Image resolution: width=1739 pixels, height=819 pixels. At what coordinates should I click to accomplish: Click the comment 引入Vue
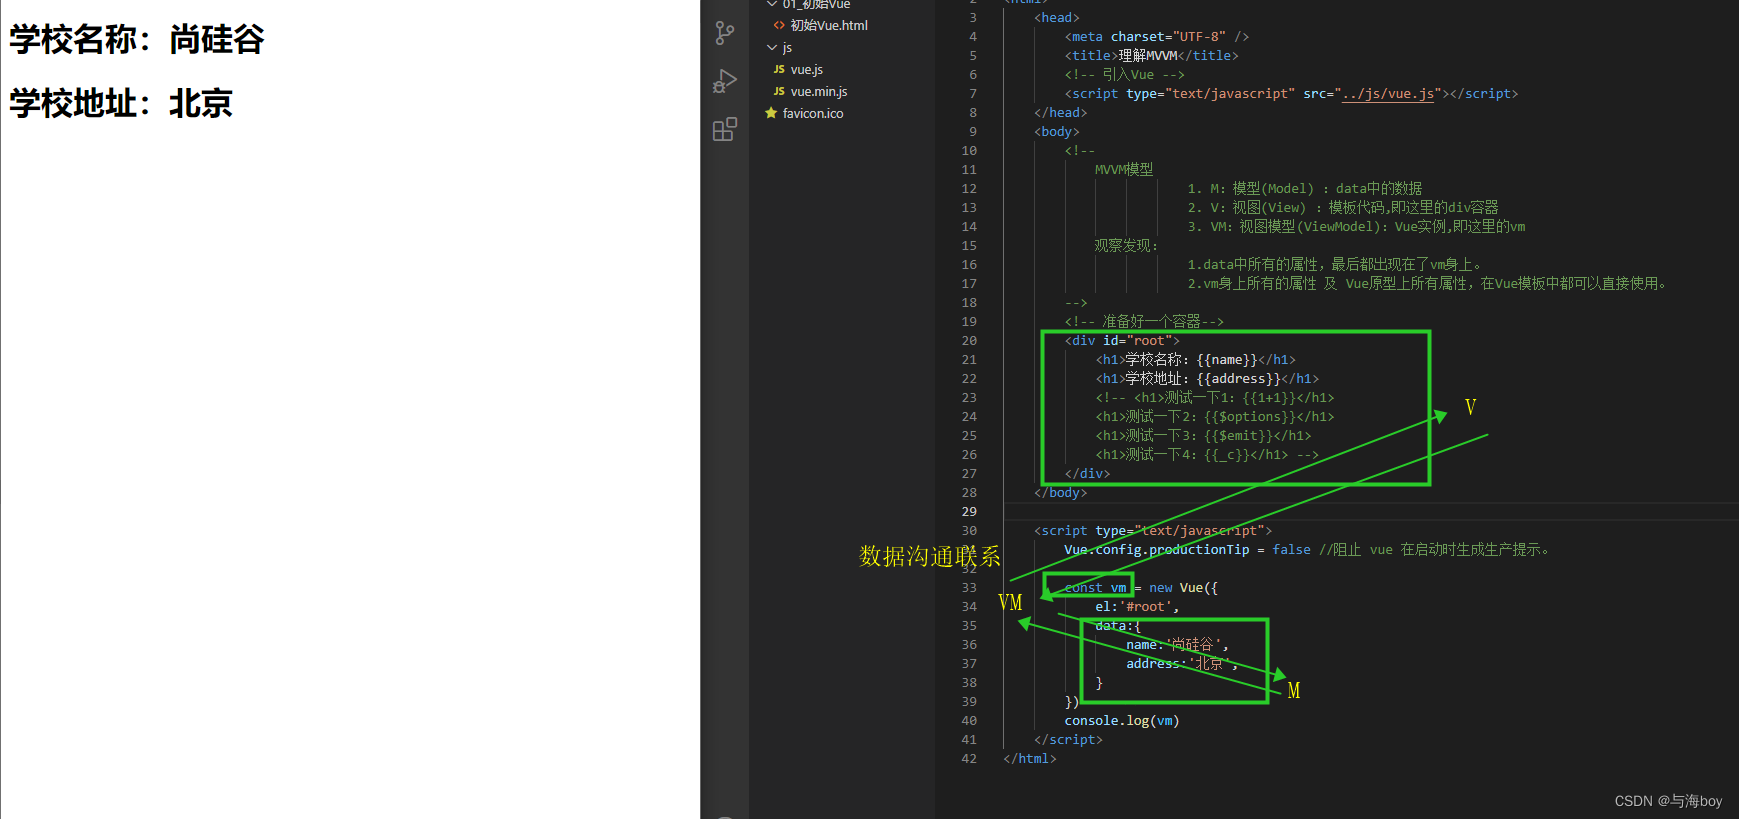pyautogui.click(x=1125, y=74)
